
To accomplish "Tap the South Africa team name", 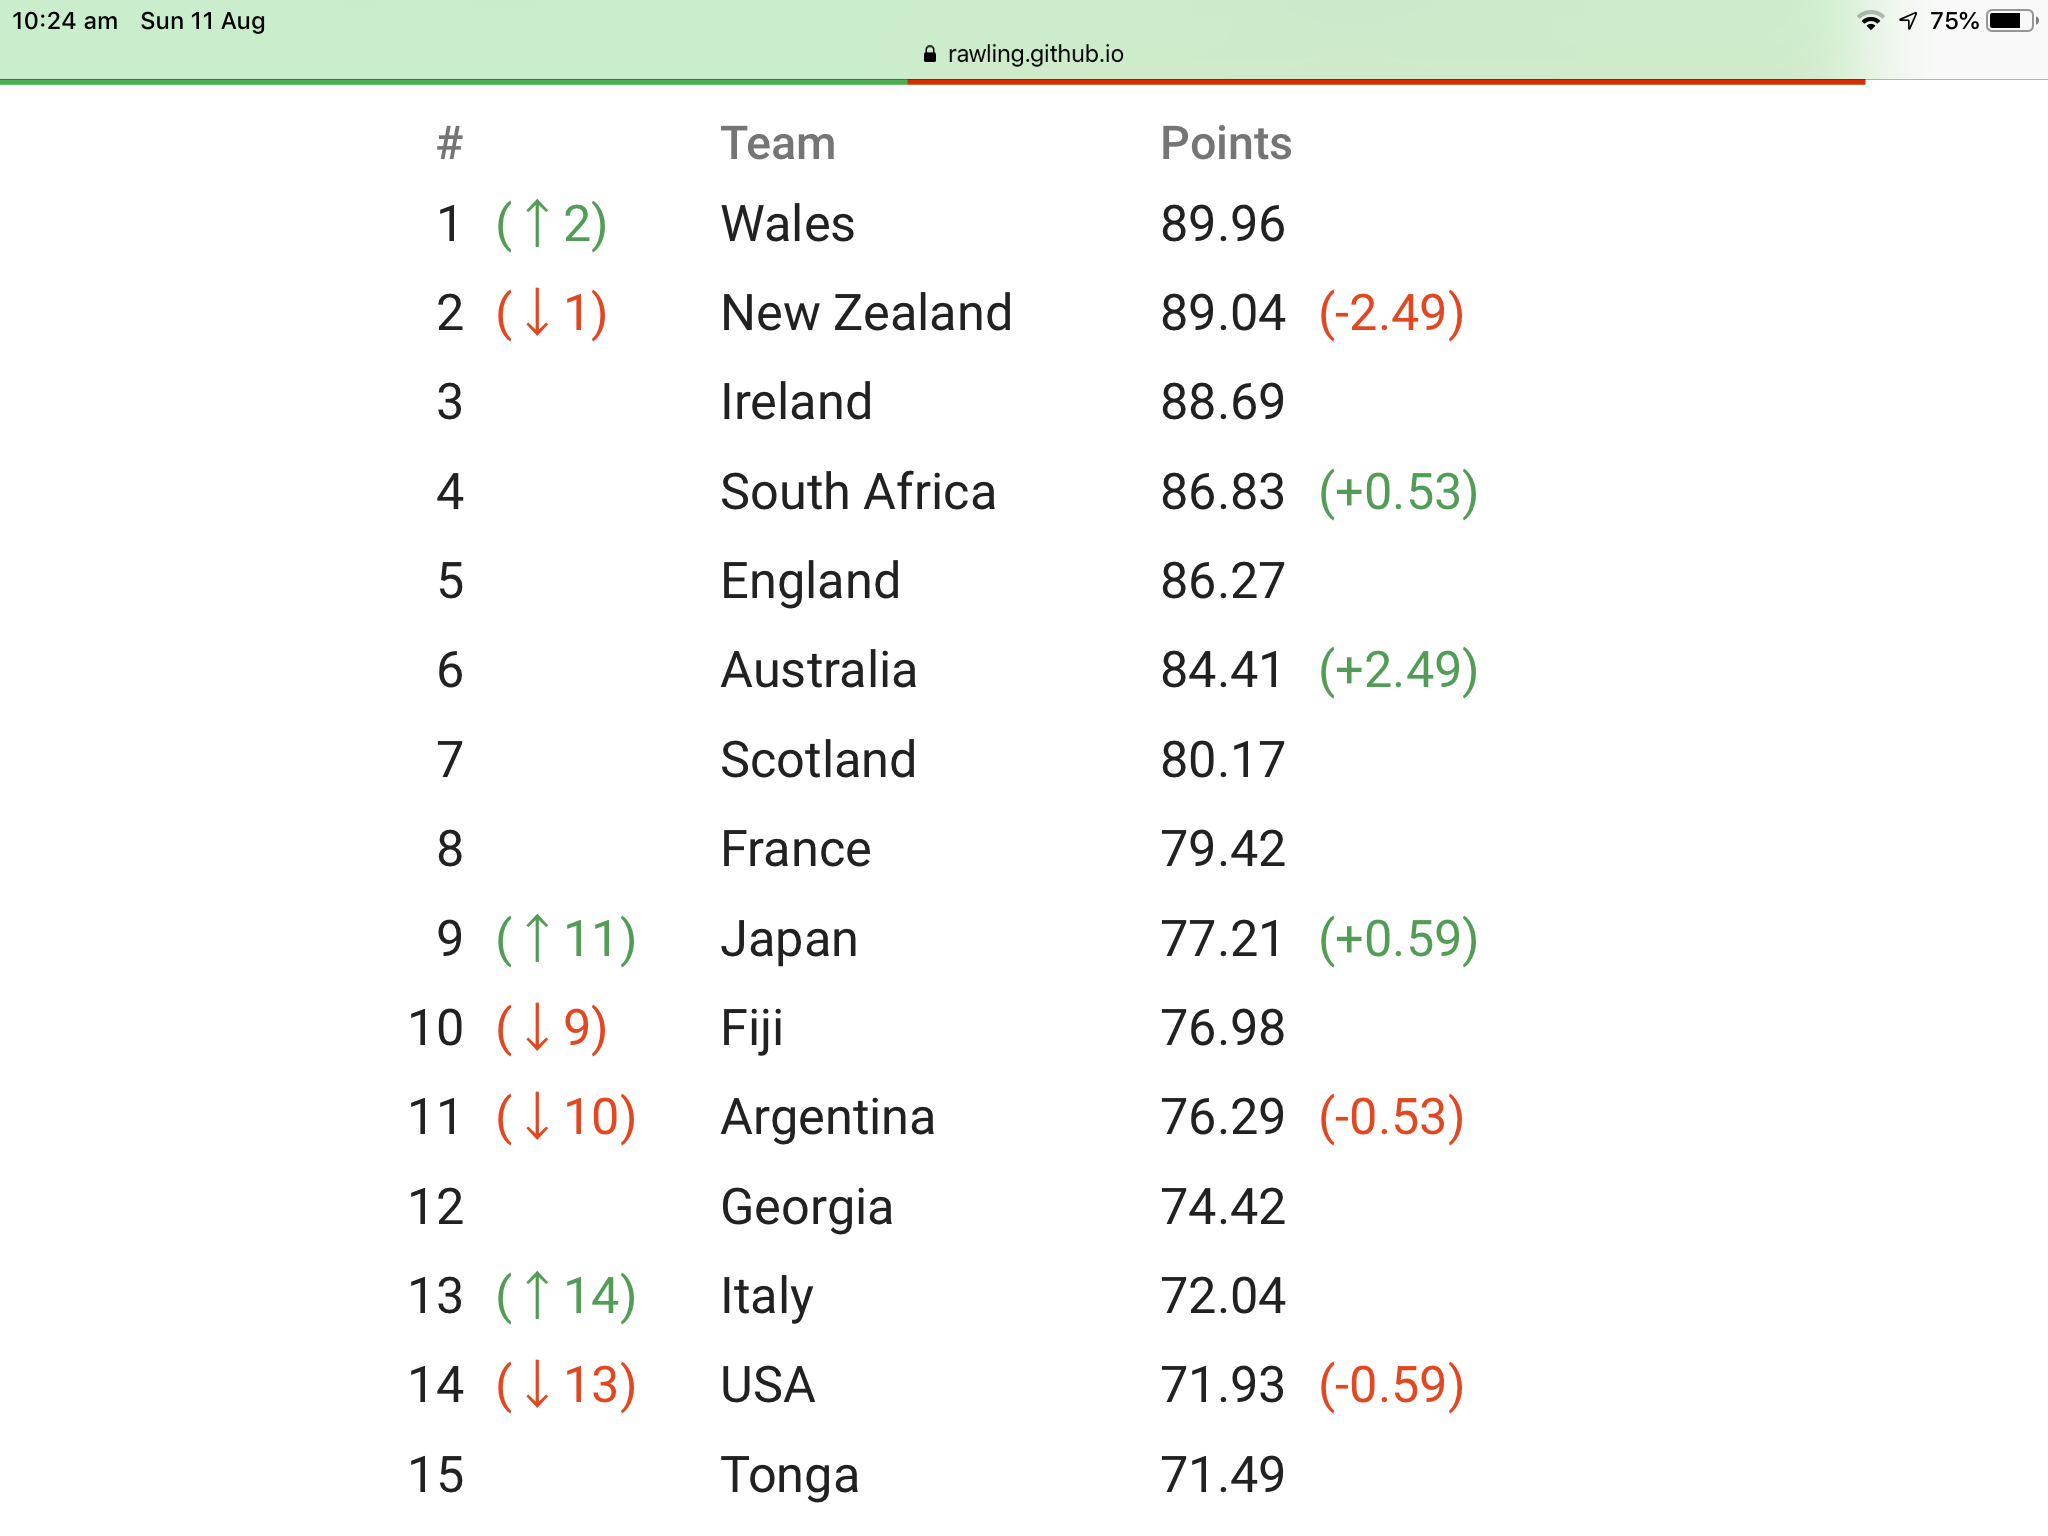I will pos(858,492).
